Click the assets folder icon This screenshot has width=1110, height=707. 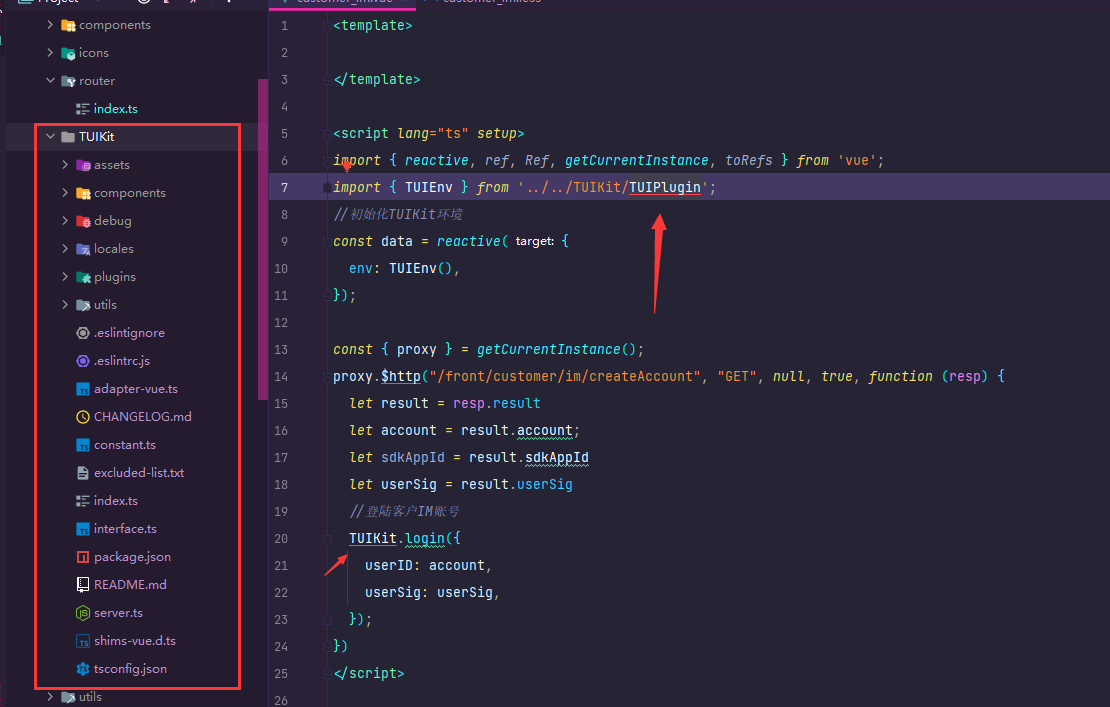(83, 165)
